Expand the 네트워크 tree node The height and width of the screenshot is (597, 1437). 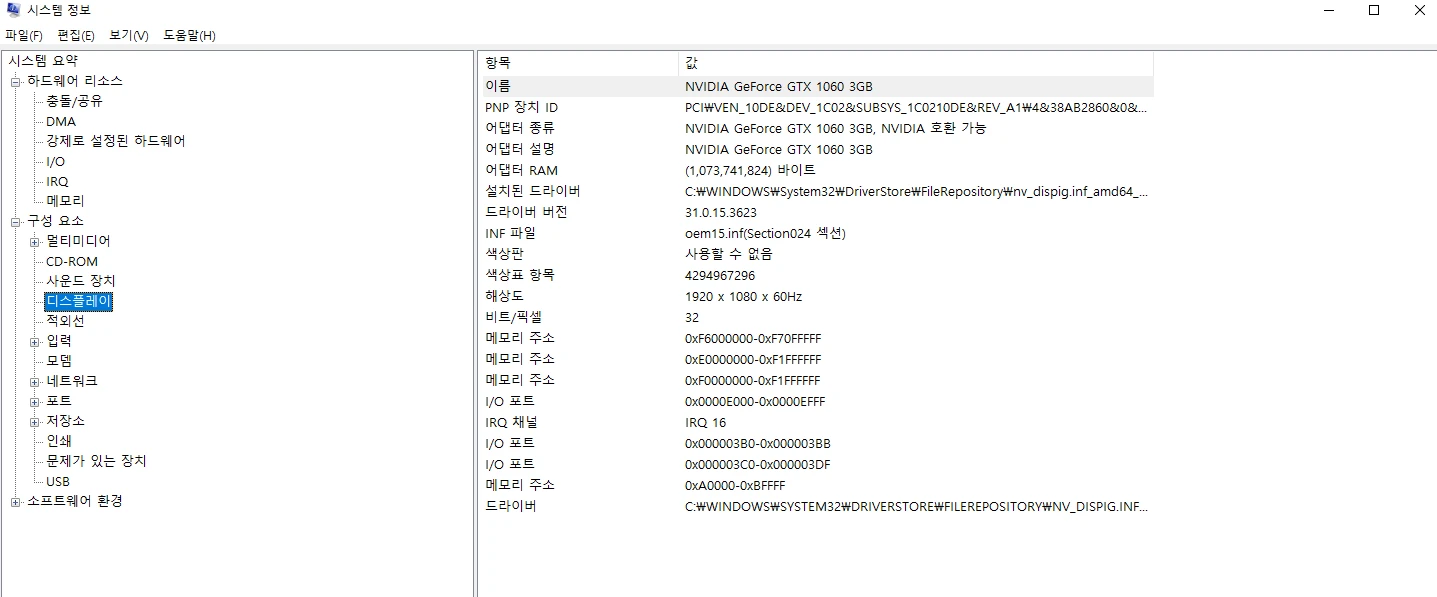point(32,381)
